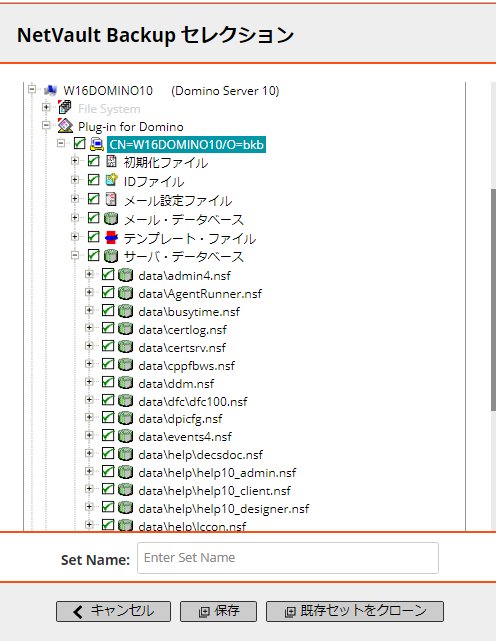This screenshot has width=496, height=641.
Task: Click database icon for data\help\decsdoc.nsf
Action: (126, 454)
